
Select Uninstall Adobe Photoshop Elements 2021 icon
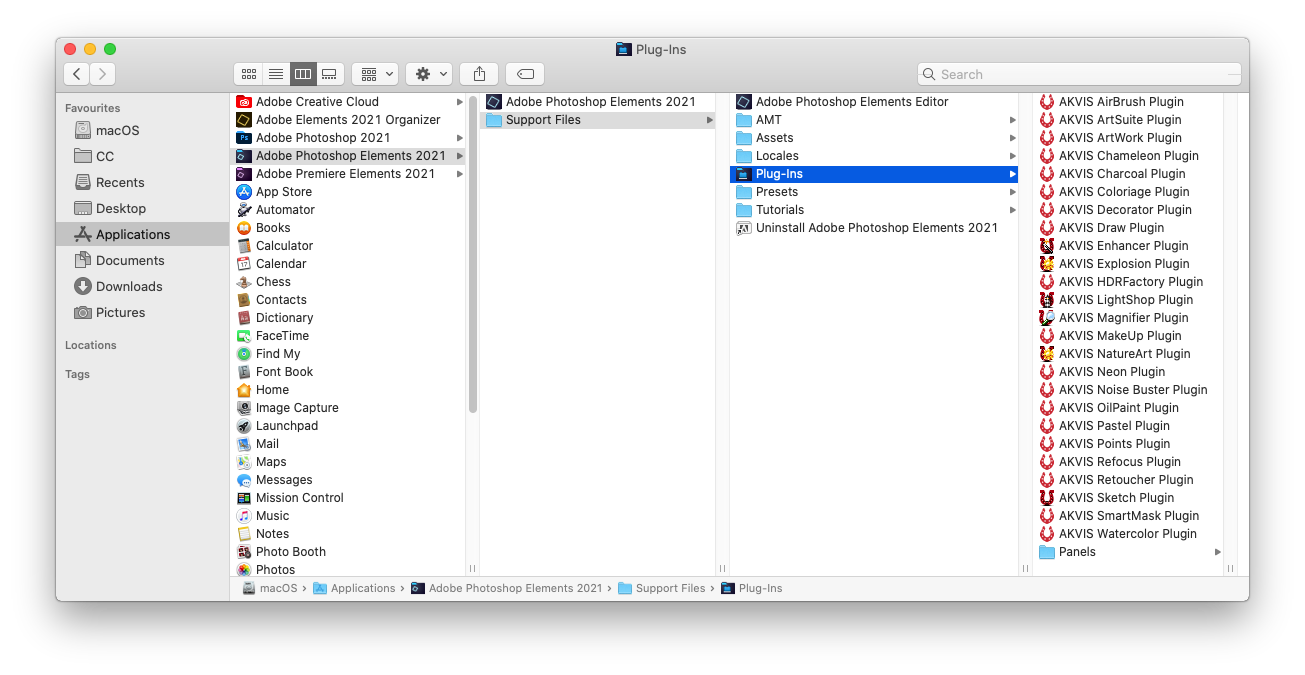(x=744, y=228)
